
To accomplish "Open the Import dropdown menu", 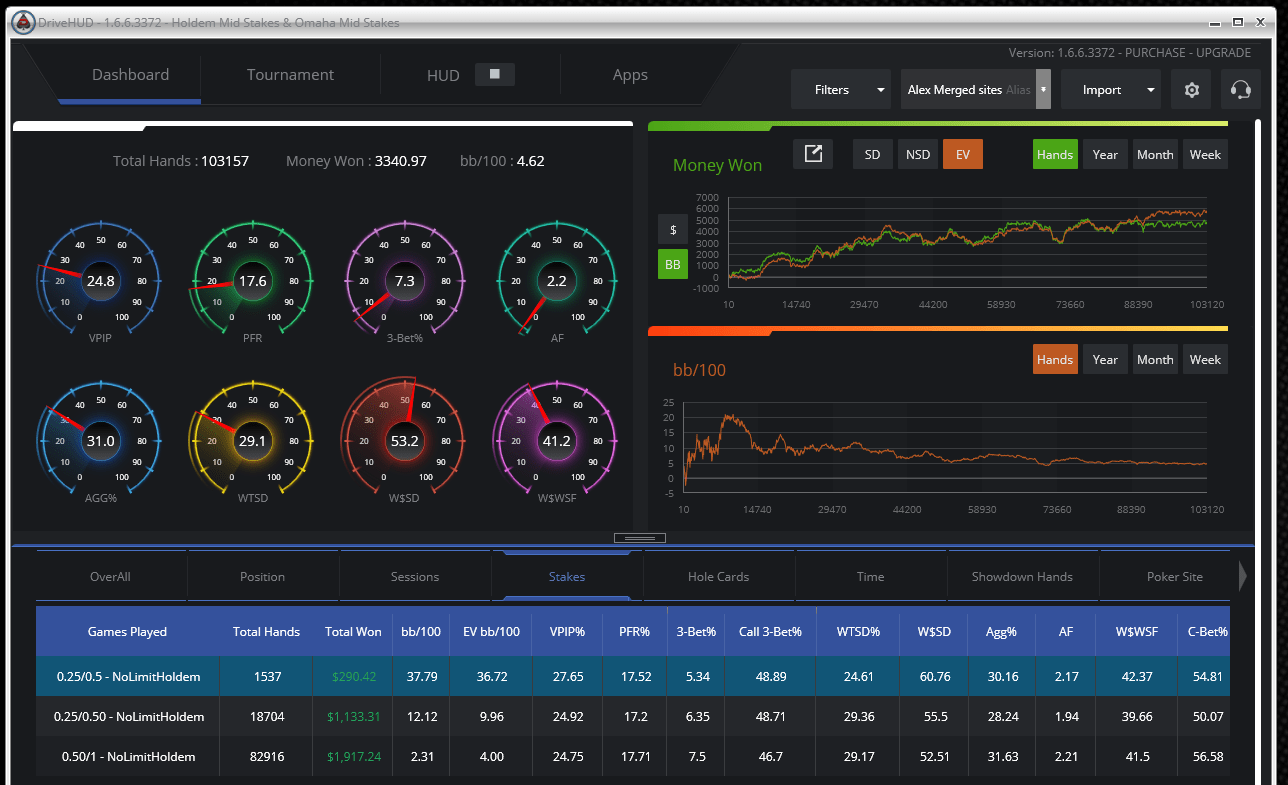I will pos(1111,90).
